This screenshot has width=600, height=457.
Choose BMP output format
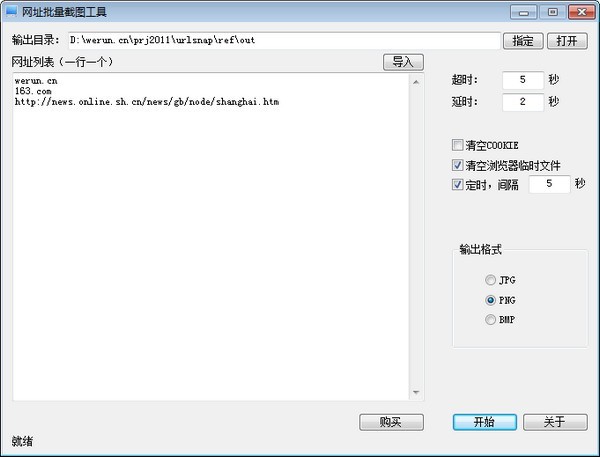pos(490,320)
